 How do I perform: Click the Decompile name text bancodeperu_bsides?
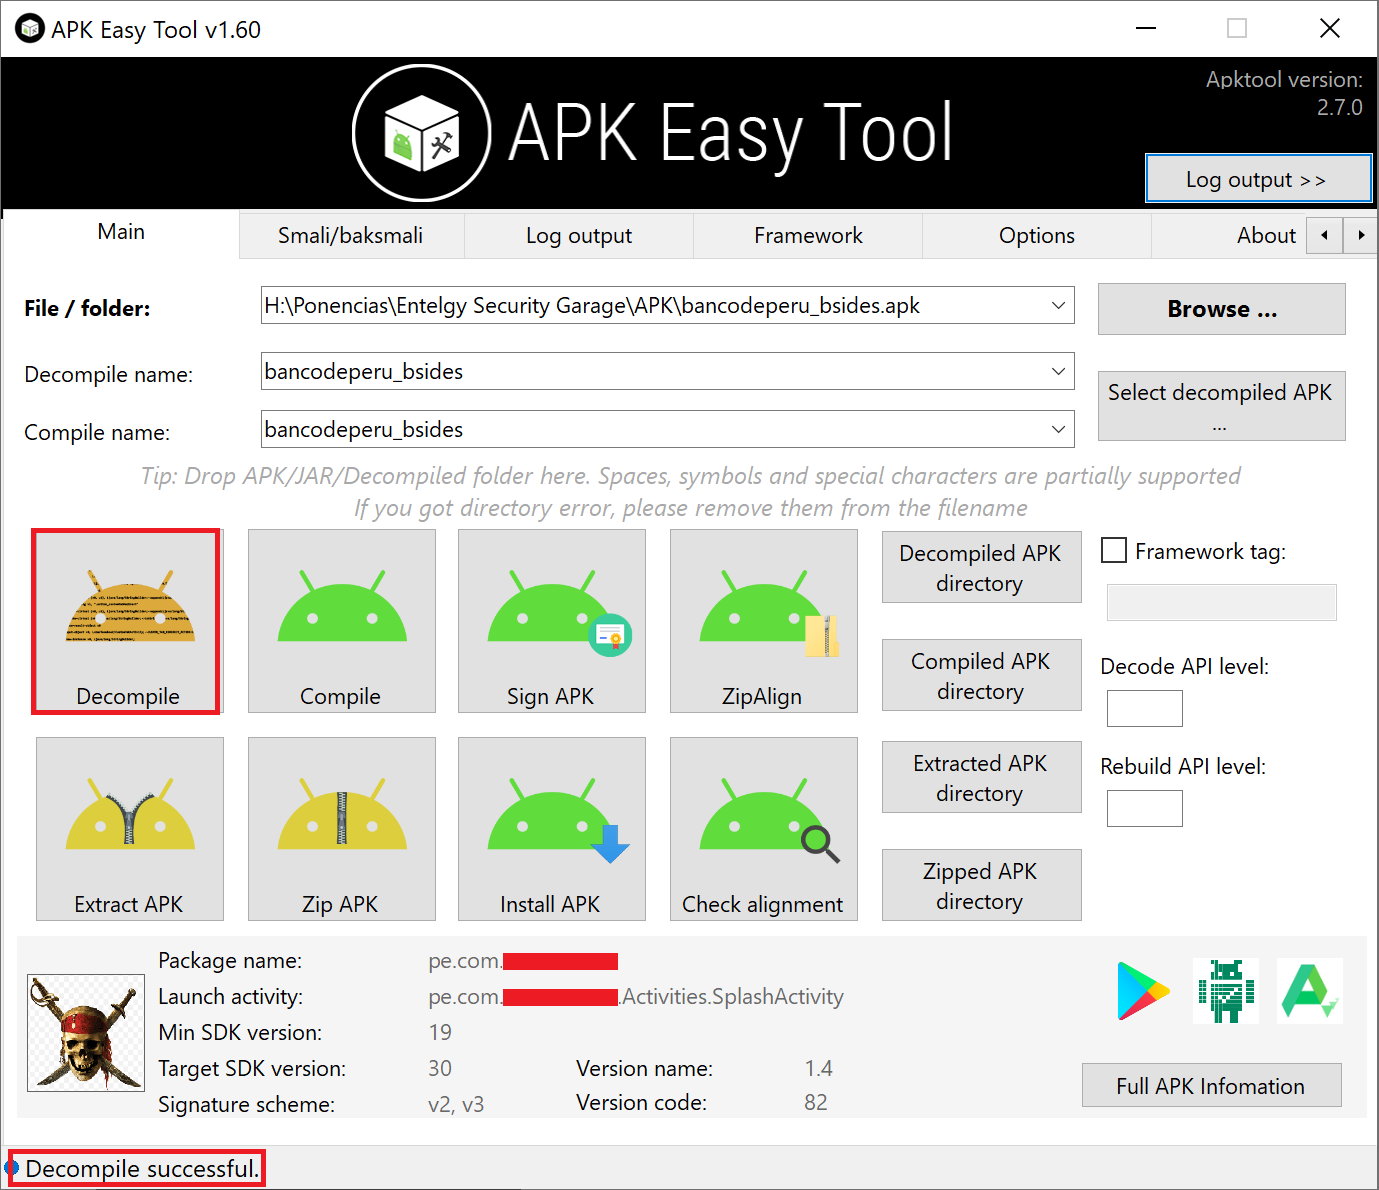pos(364,371)
